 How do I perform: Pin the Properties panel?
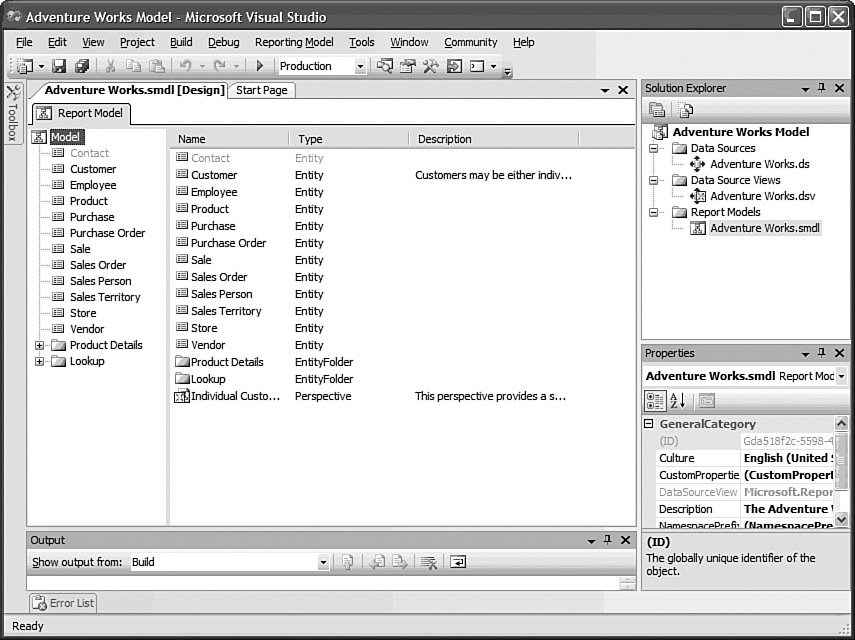(822, 353)
